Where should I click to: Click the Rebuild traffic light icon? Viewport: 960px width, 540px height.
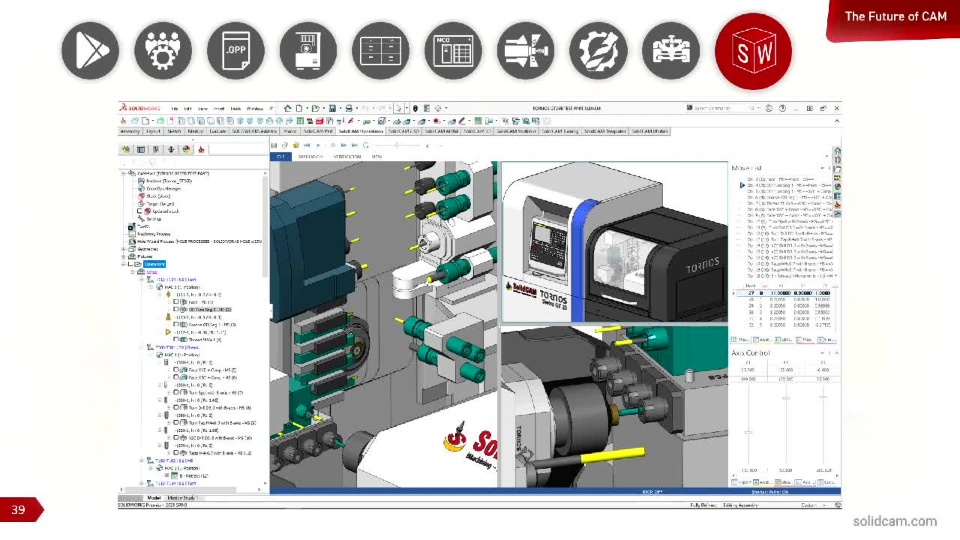click(x=416, y=108)
